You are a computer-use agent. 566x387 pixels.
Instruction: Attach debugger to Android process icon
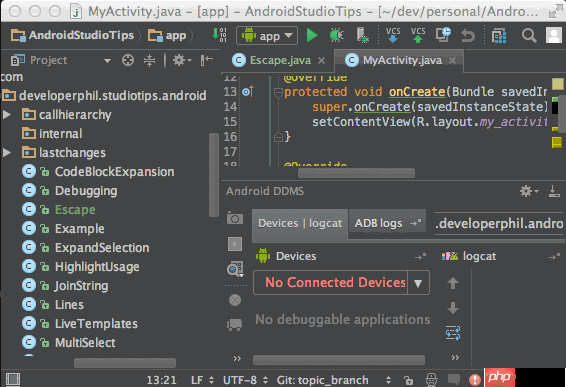(x=362, y=35)
